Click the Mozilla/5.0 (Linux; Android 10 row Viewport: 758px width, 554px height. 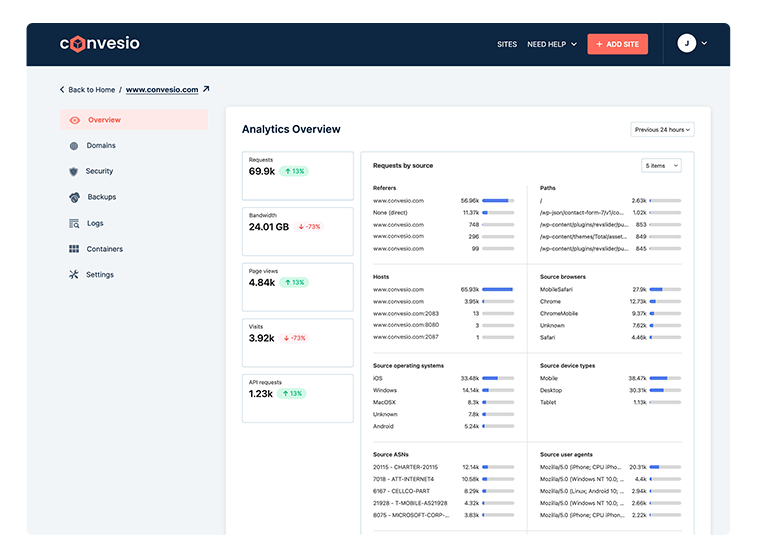click(611, 491)
